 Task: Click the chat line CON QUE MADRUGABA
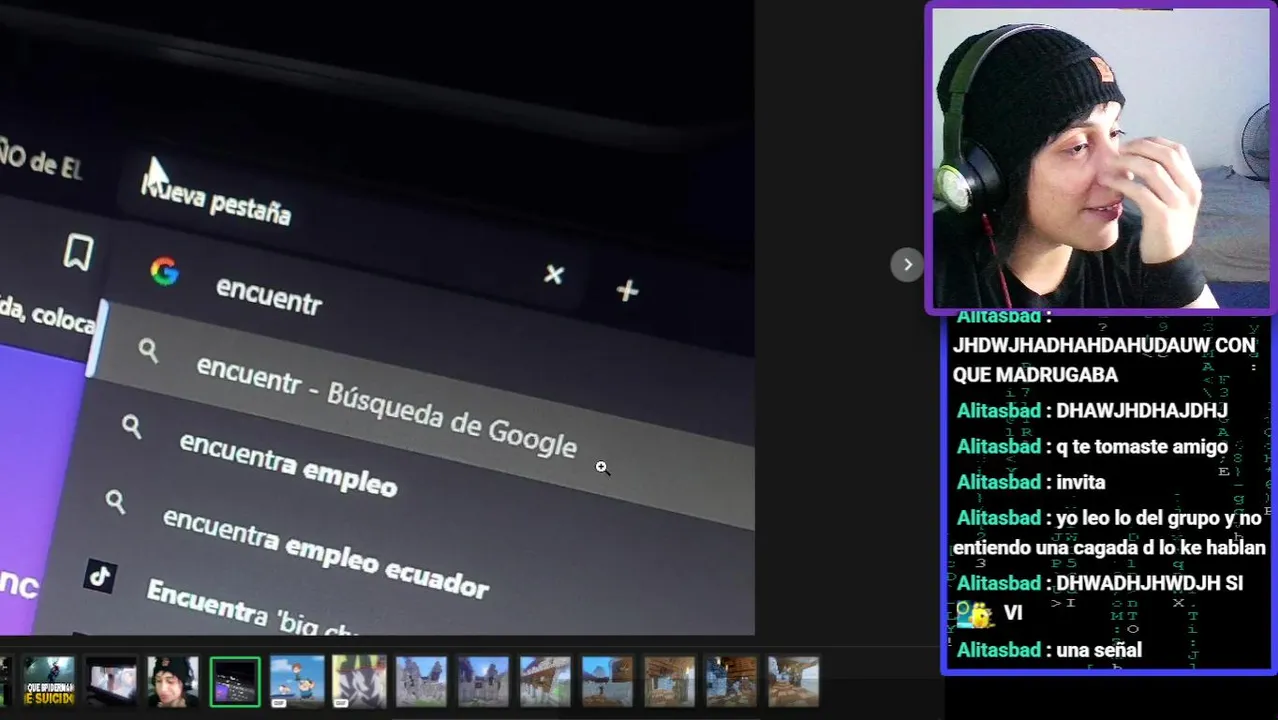pos(1105,360)
